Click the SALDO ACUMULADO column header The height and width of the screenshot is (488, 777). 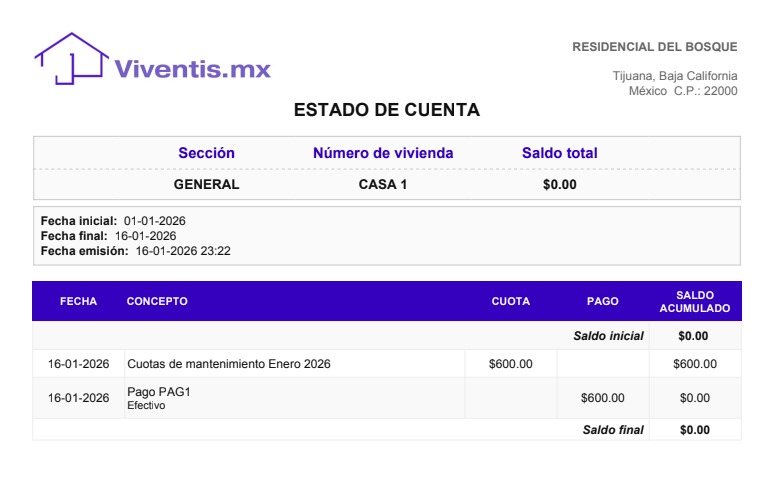[x=694, y=301]
